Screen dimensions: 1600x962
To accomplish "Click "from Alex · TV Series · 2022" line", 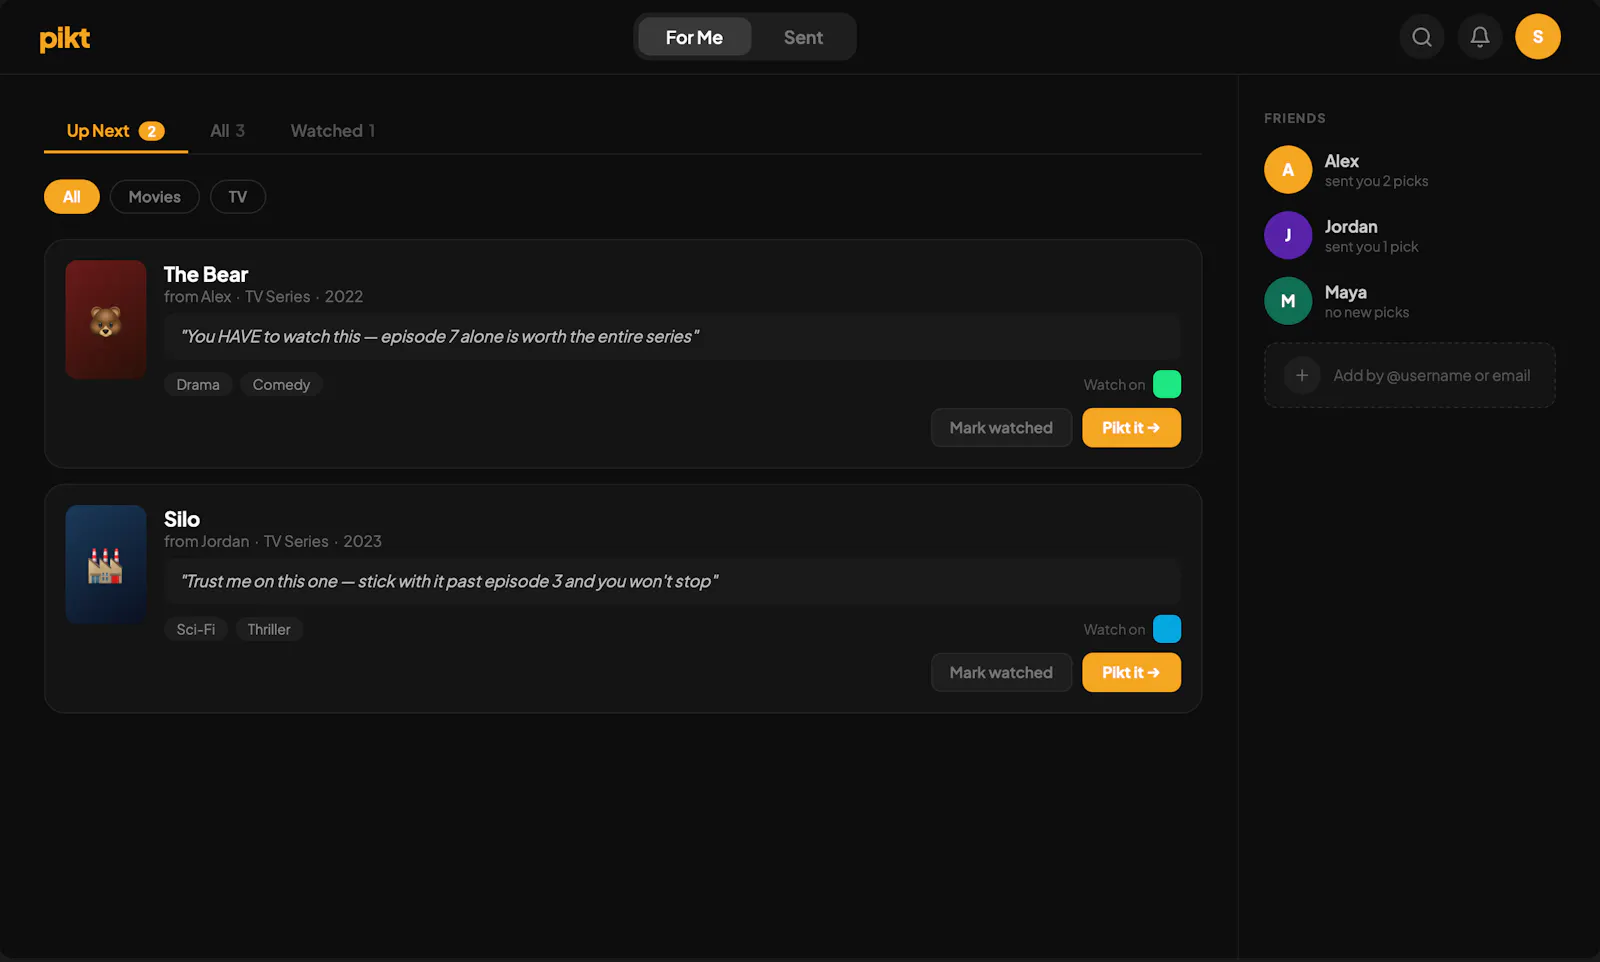I will pyautogui.click(x=264, y=297).
